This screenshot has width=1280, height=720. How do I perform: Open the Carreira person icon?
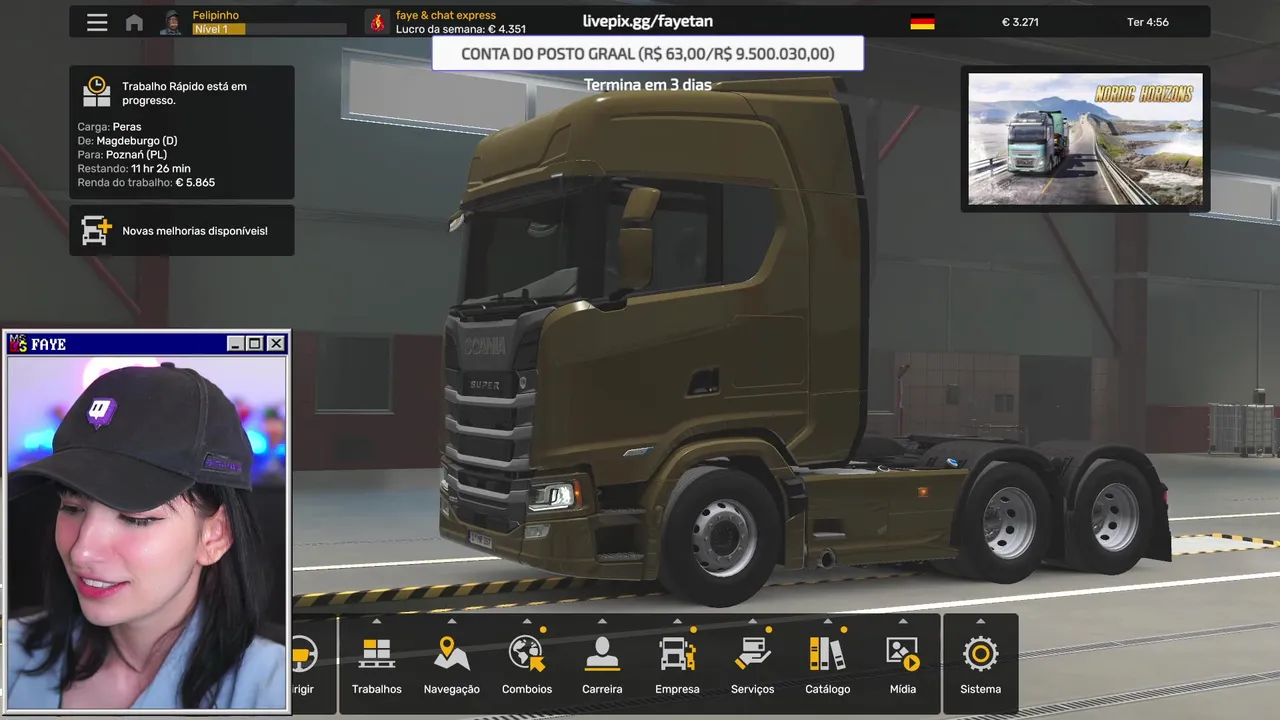[x=602, y=654]
